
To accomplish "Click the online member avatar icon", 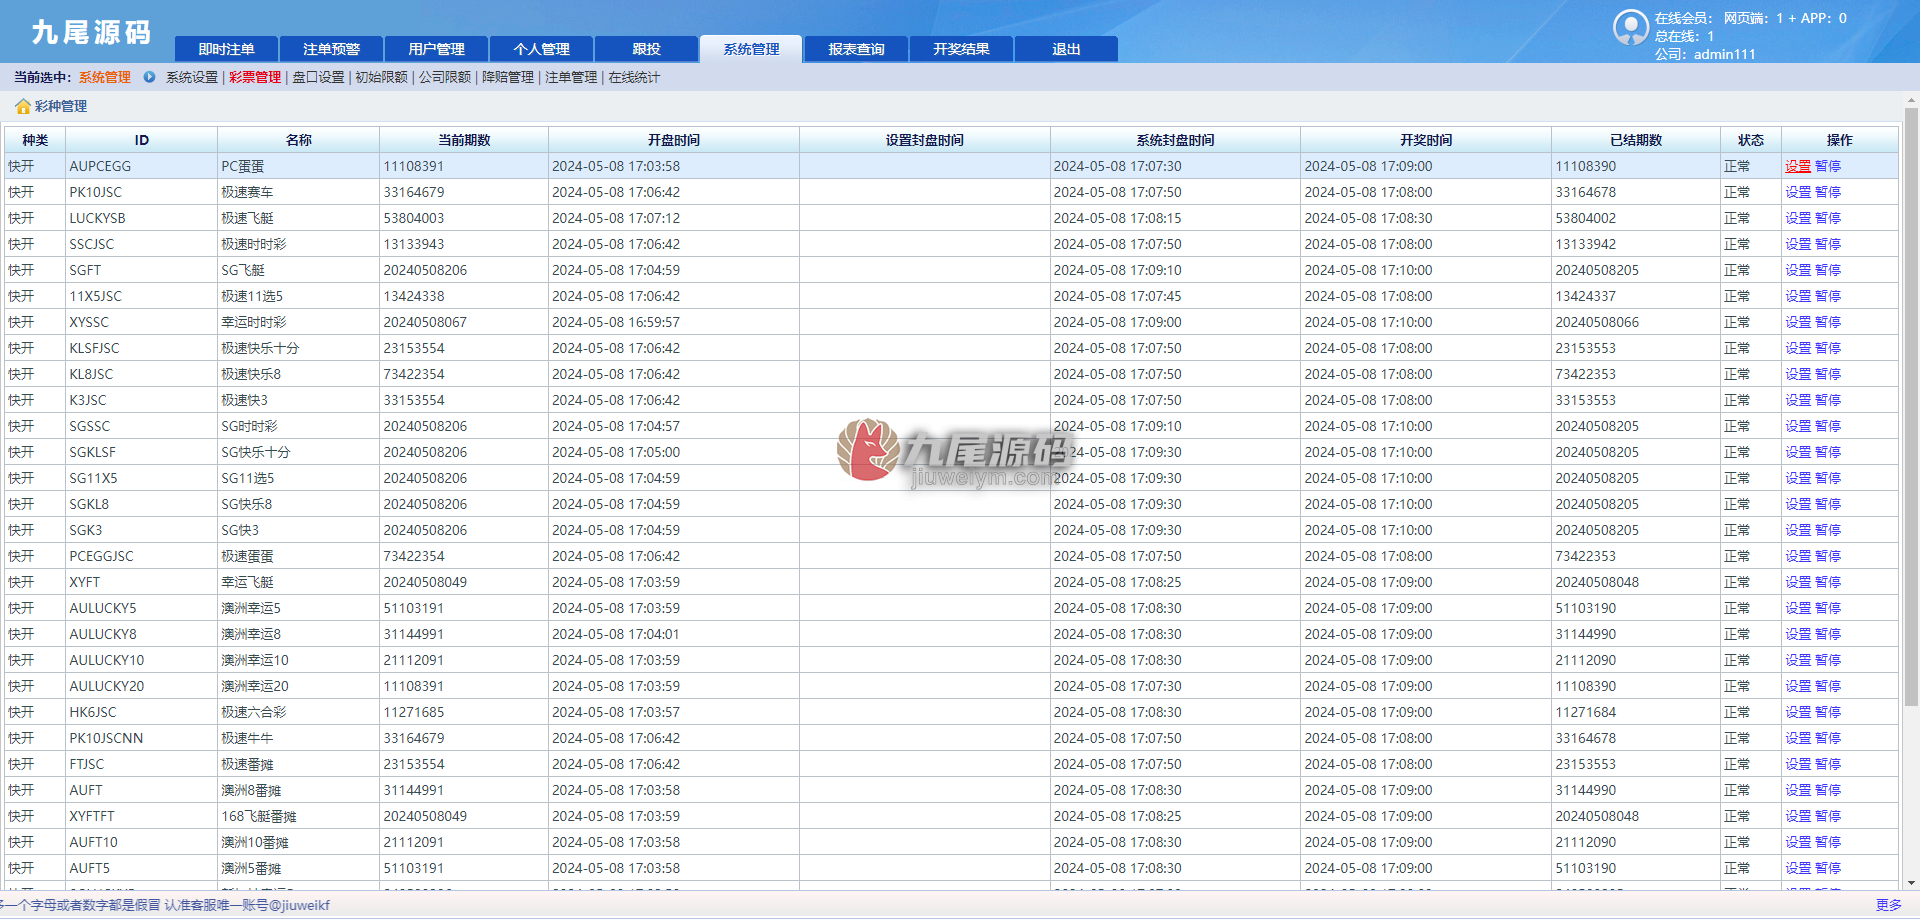I will (x=1631, y=27).
